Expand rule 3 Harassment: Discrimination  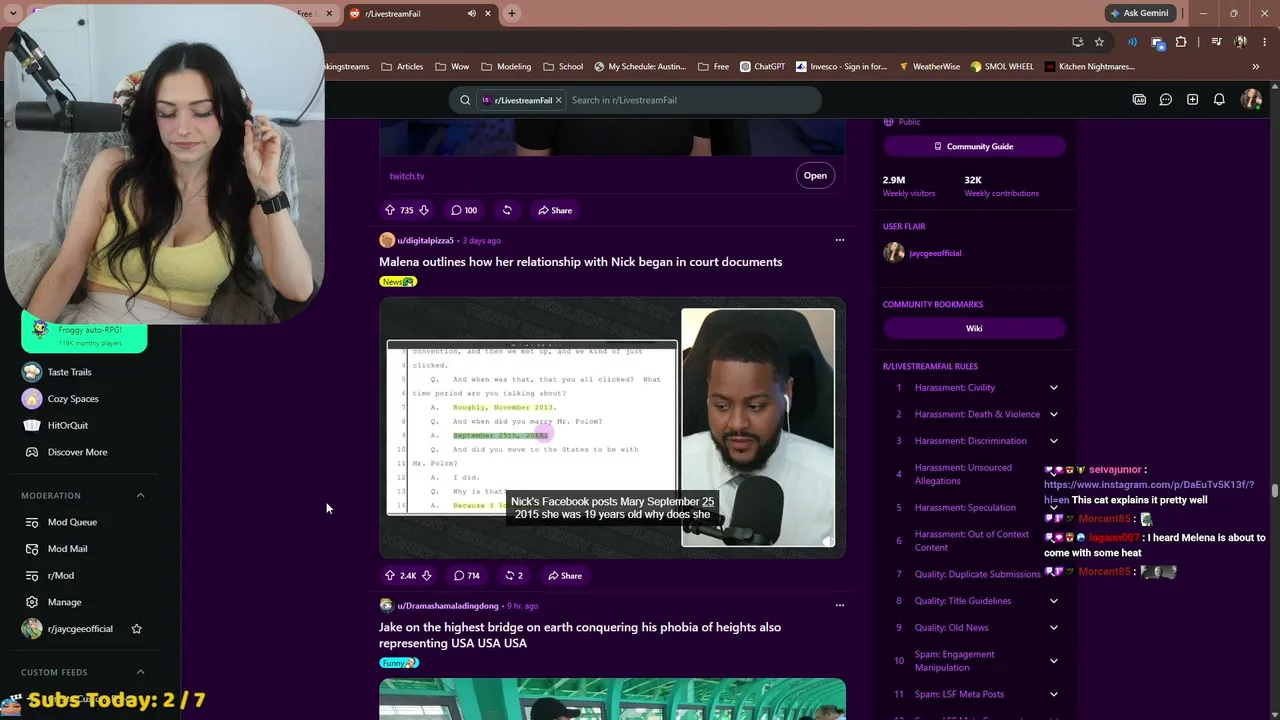click(1054, 441)
